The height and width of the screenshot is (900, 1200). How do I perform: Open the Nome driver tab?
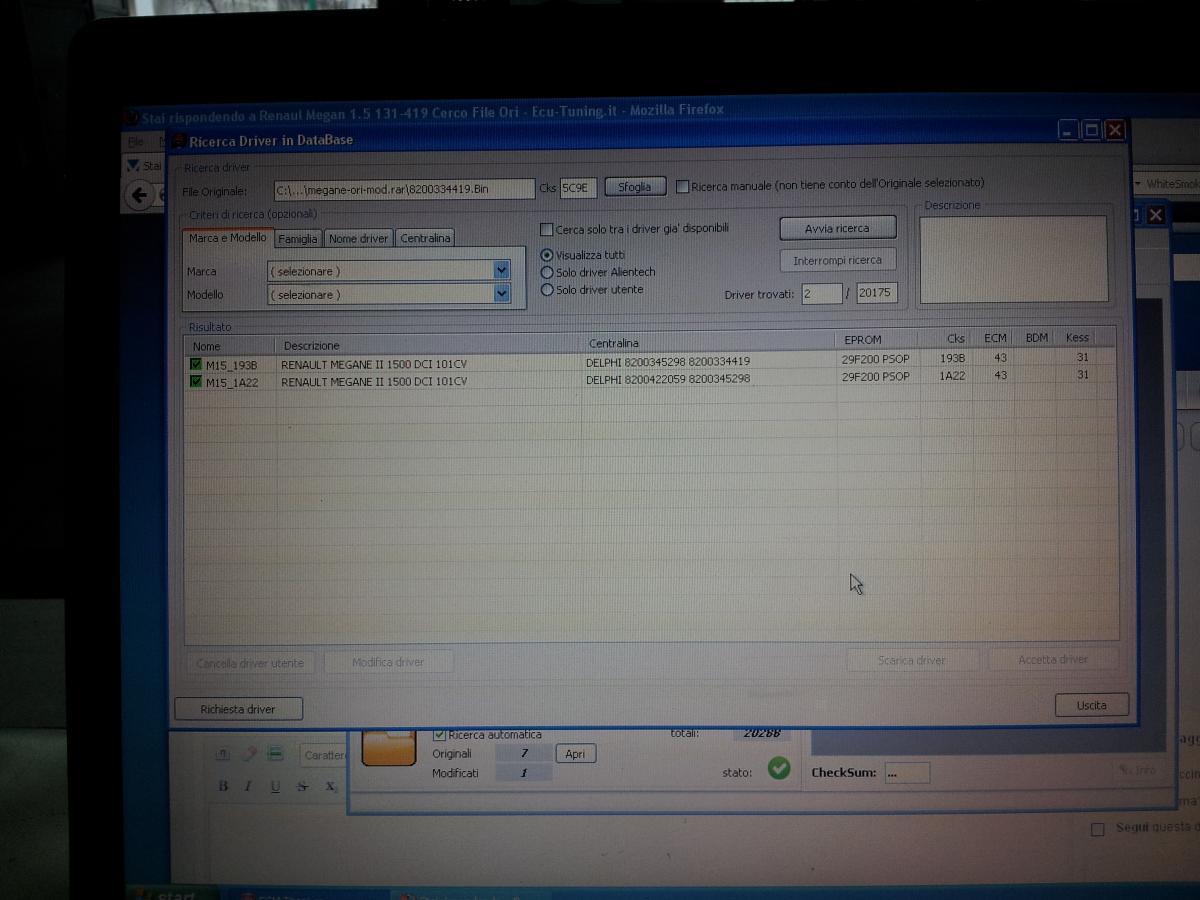coord(359,238)
